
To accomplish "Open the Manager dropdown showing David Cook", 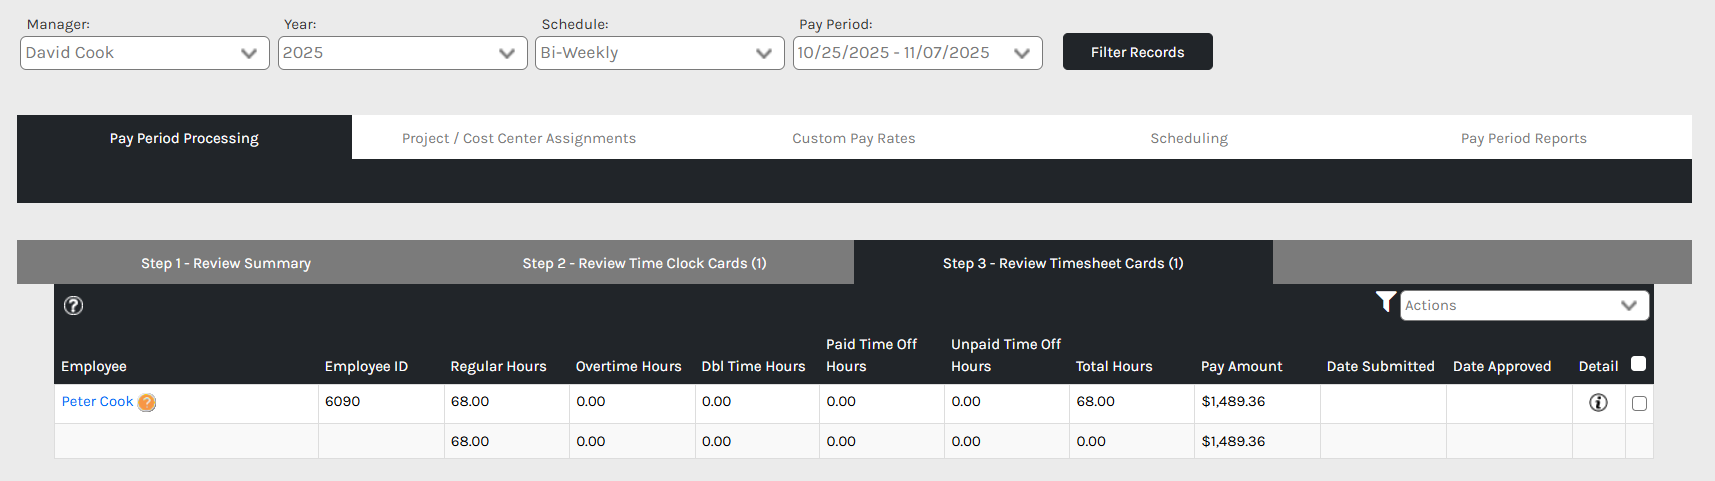I will pyautogui.click(x=145, y=53).
